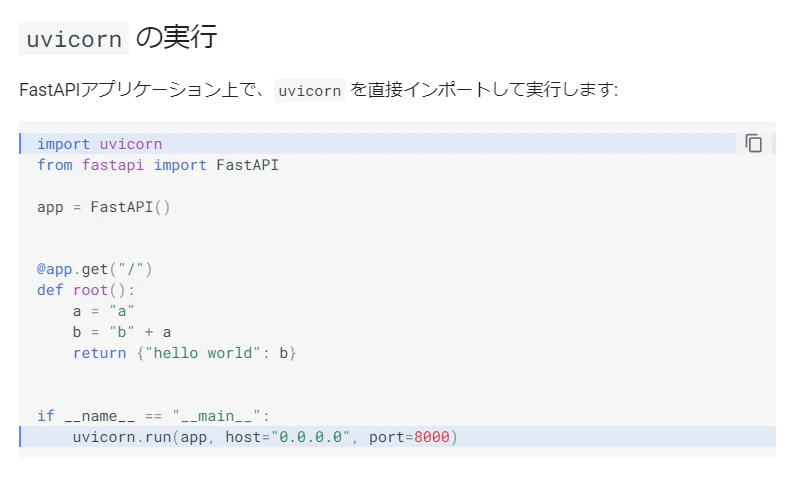Image resolution: width=808 pixels, height=483 pixels.
Task: Click the 'return {"hello world": b}' line
Action: (184, 353)
